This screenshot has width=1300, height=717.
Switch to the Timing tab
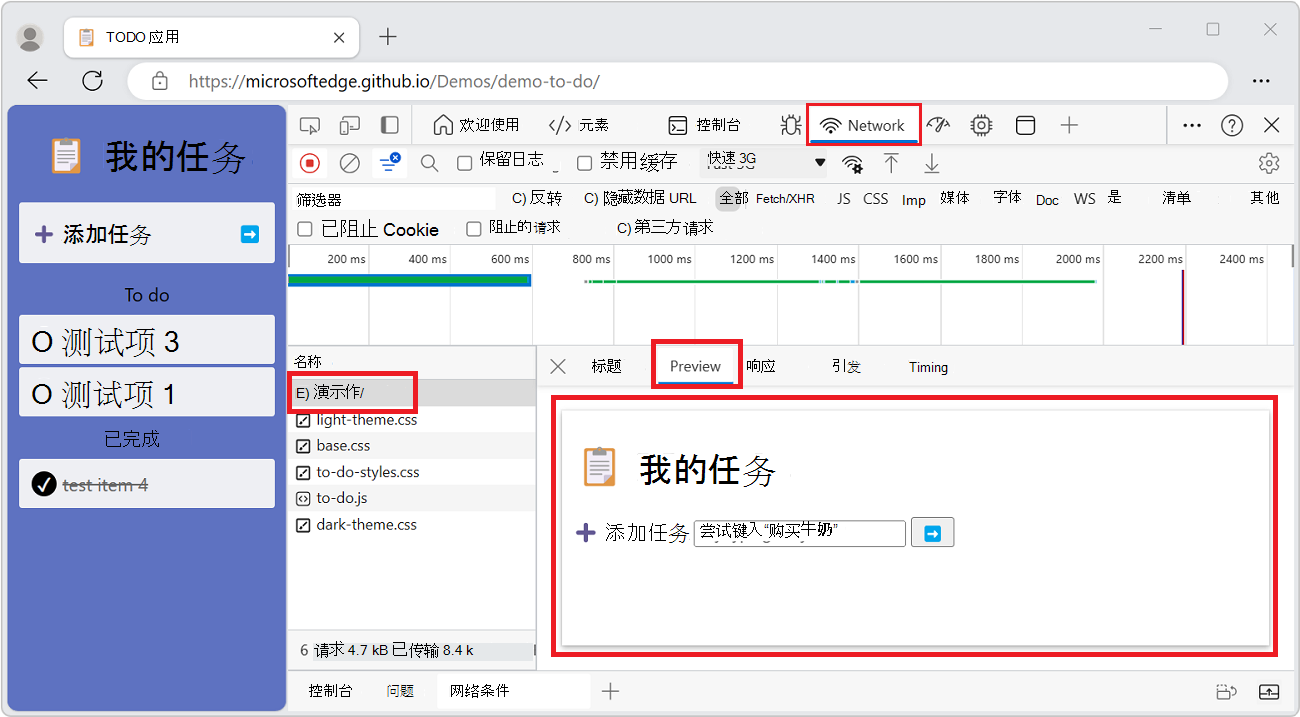(928, 366)
